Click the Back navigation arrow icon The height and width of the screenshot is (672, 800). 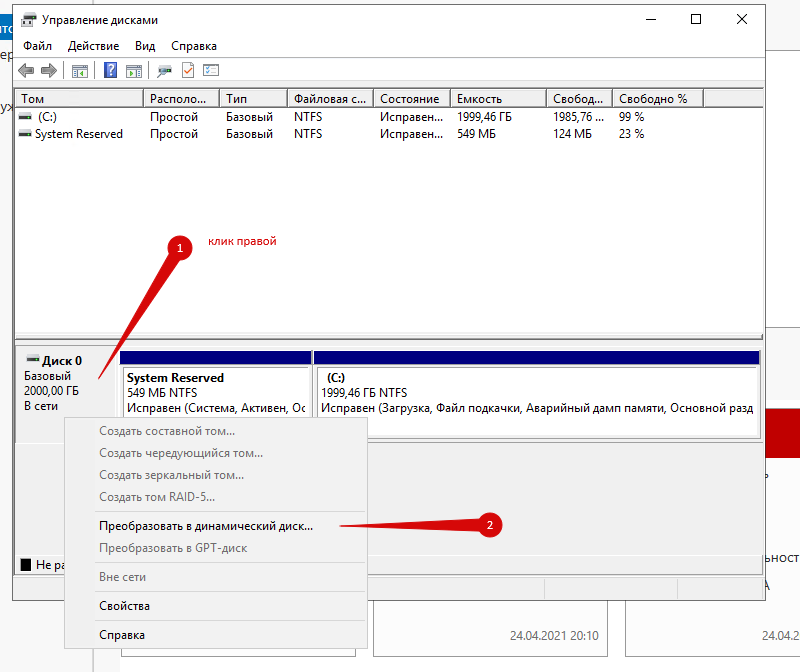25,70
